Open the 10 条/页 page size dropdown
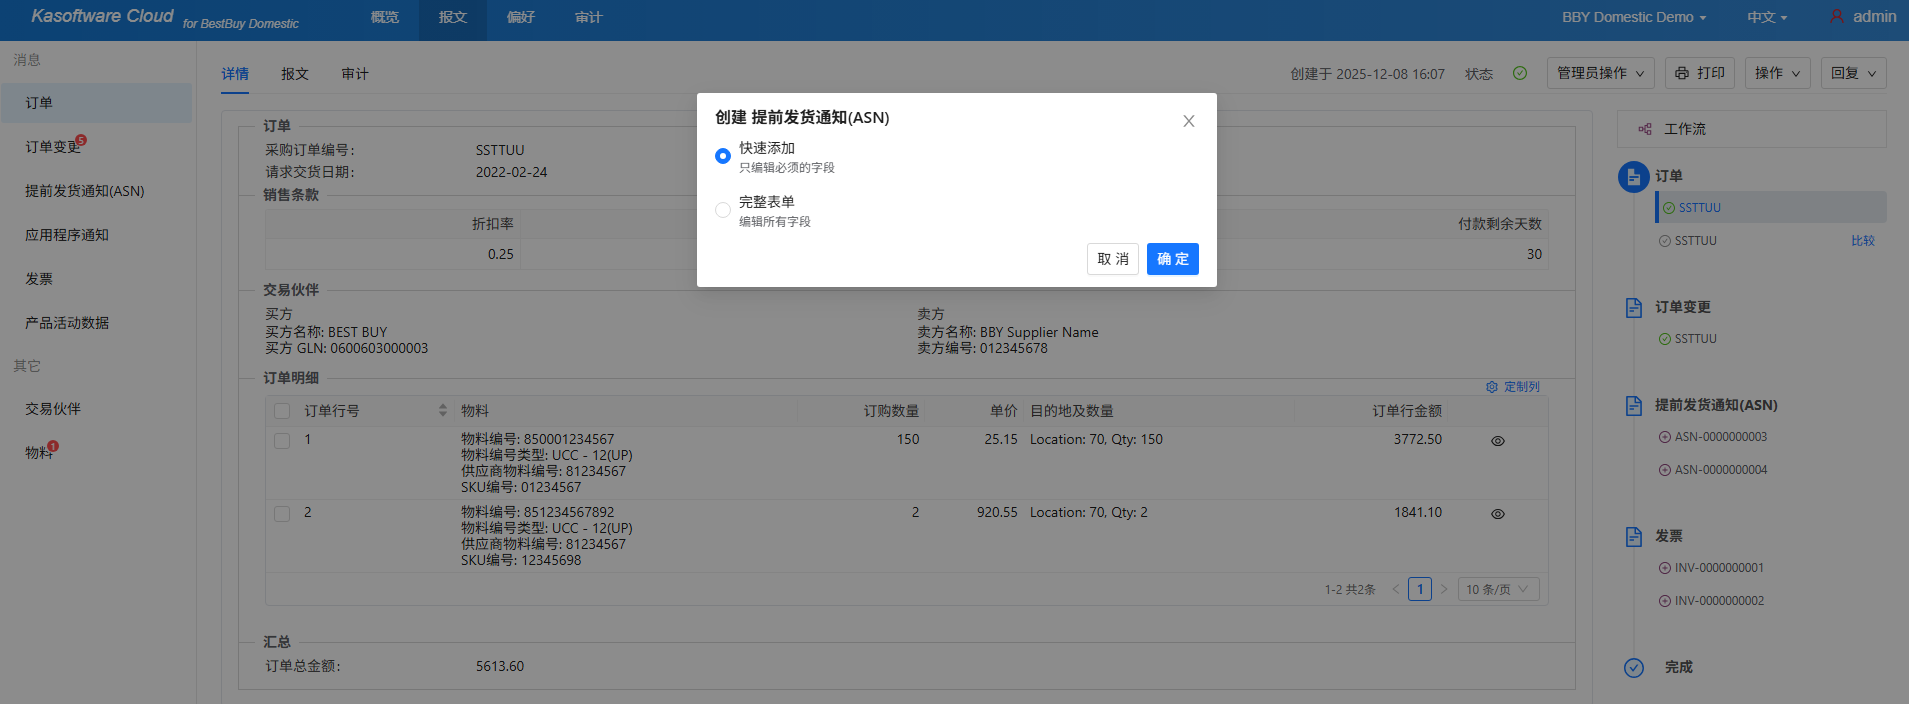 1497,589
